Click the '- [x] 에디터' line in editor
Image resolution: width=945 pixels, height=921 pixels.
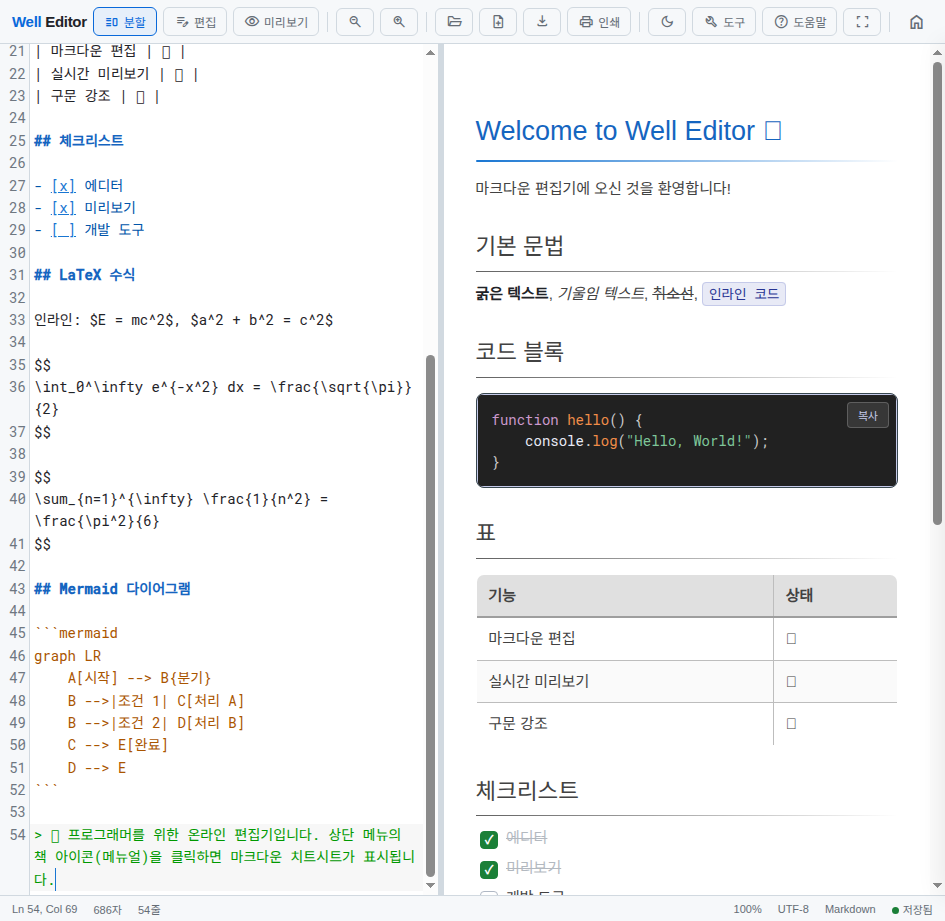pyautogui.click(x=79, y=186)
